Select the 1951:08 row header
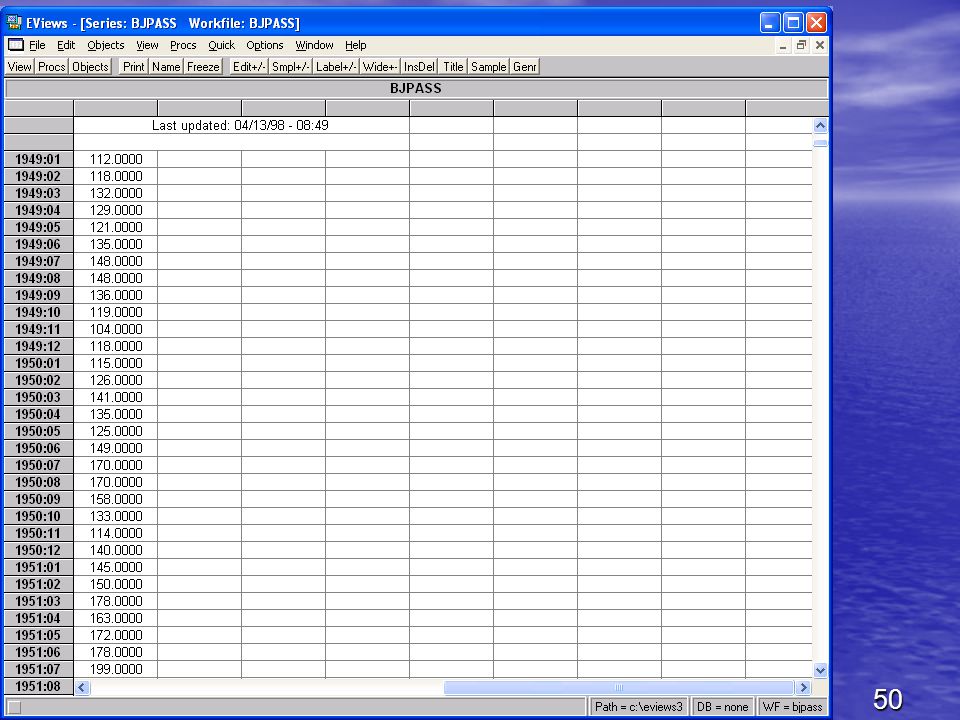The height and width of the screenshot is (720, 960). click(39, 686)
